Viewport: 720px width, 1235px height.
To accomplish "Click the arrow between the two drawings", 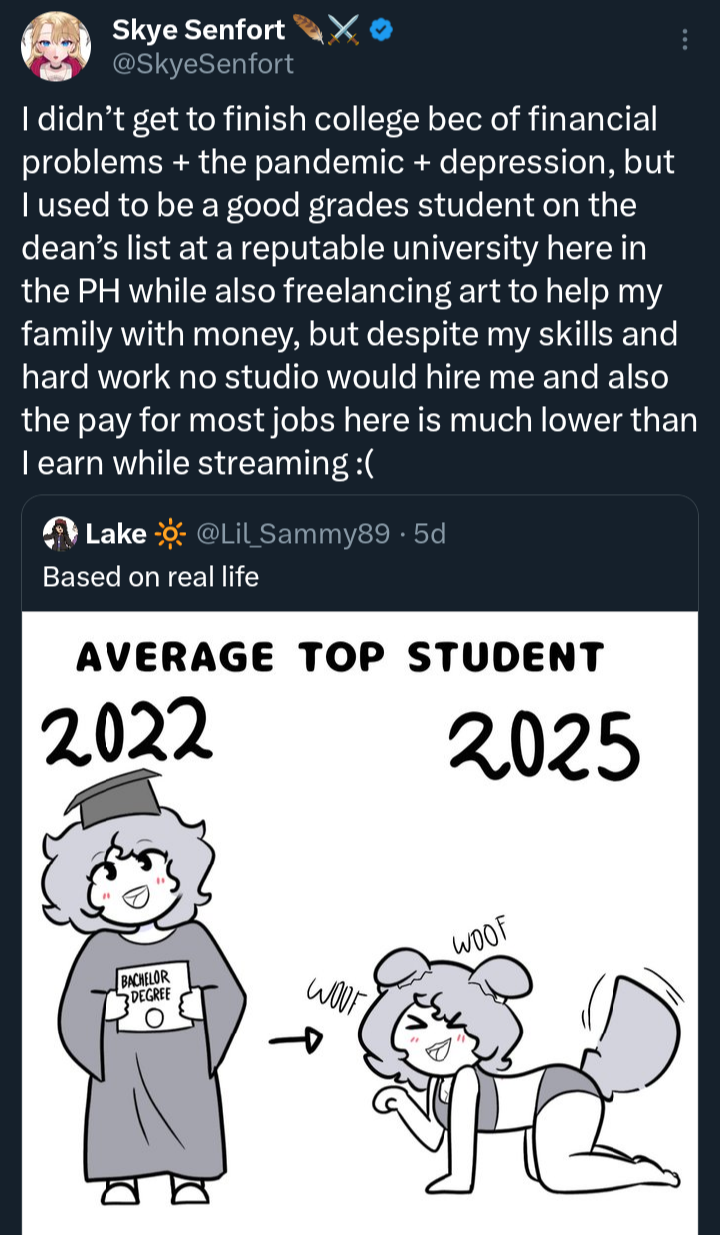I will pyautogui.click(x=298, y=1041).
